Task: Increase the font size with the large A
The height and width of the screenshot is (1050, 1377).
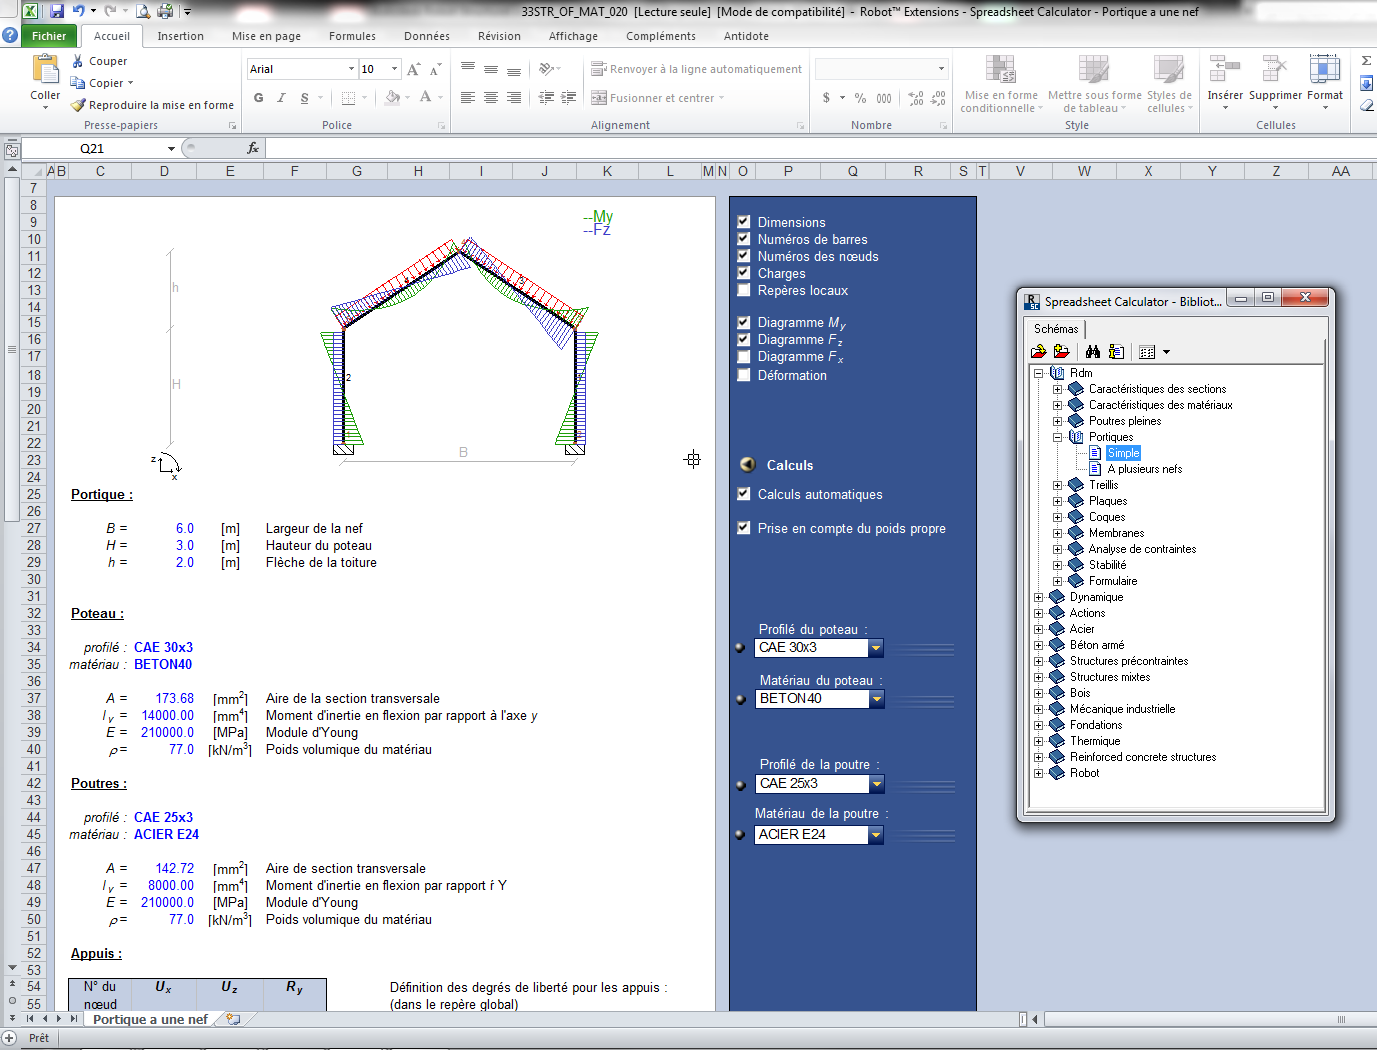Action: click(x=414, y=69)
